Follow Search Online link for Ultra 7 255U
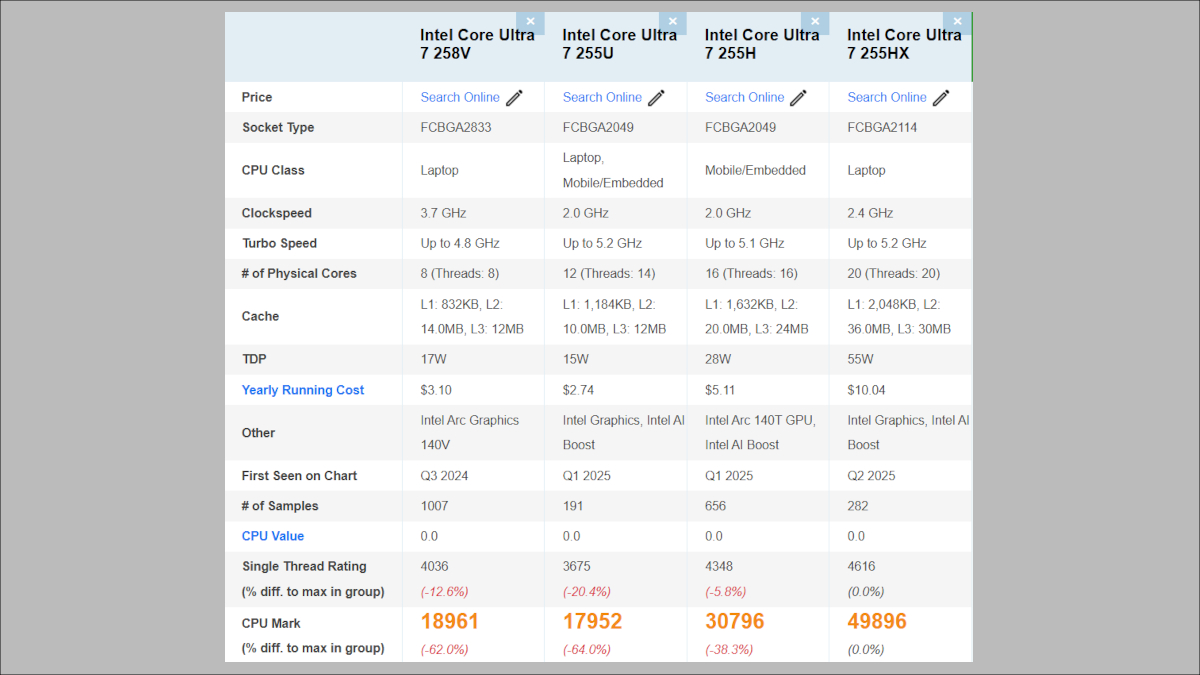Image resolution: width=1200 pixels, height=675 pixels. [x=602, y=98]
